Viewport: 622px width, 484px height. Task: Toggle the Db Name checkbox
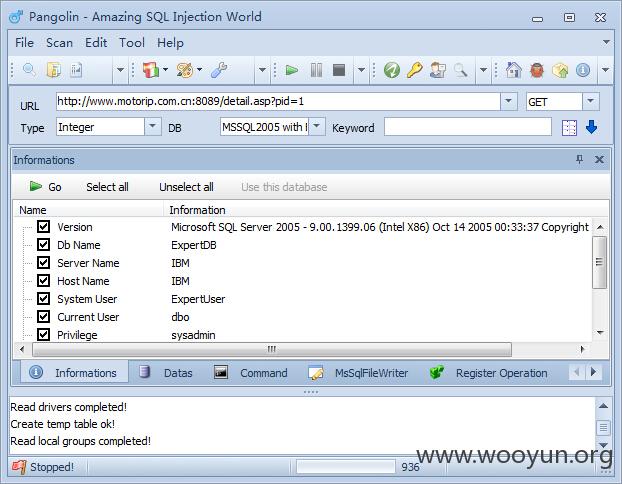[x=43, y=244]
